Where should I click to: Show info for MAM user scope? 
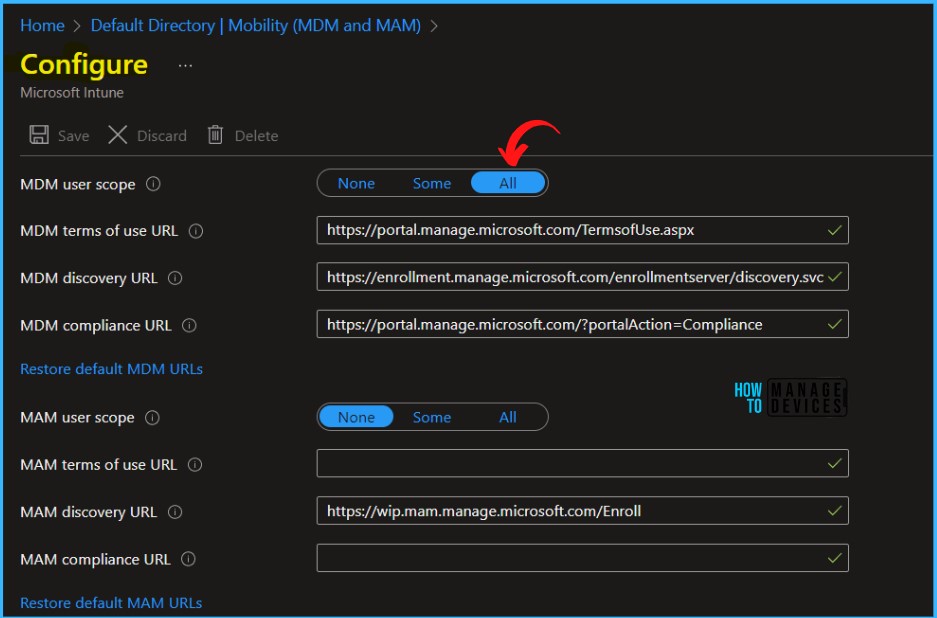coord(152,417)
